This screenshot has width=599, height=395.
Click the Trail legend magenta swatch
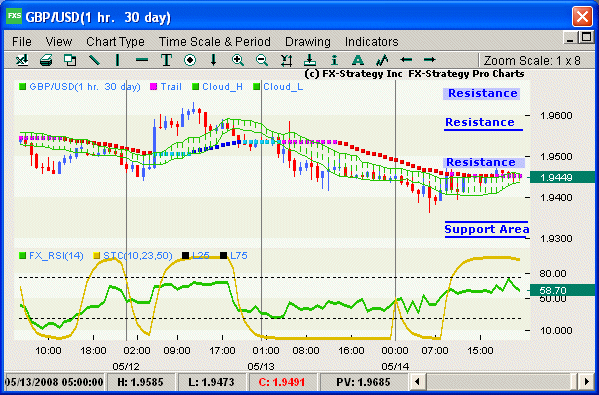coord(153,87)
